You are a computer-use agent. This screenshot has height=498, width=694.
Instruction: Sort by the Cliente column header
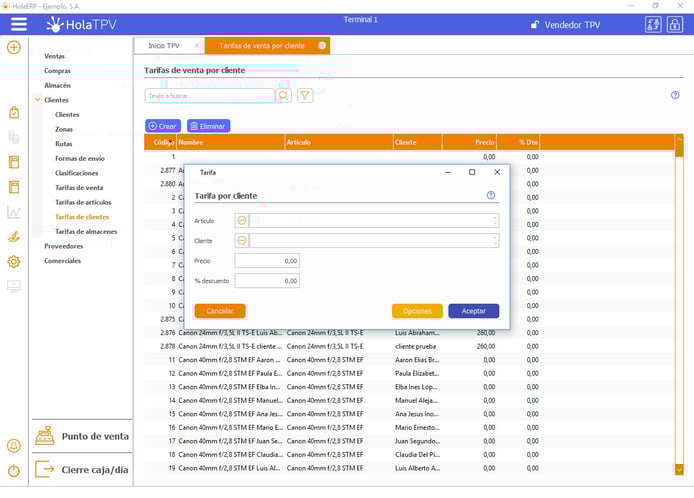pyautogui.click(x=417, y=142)
